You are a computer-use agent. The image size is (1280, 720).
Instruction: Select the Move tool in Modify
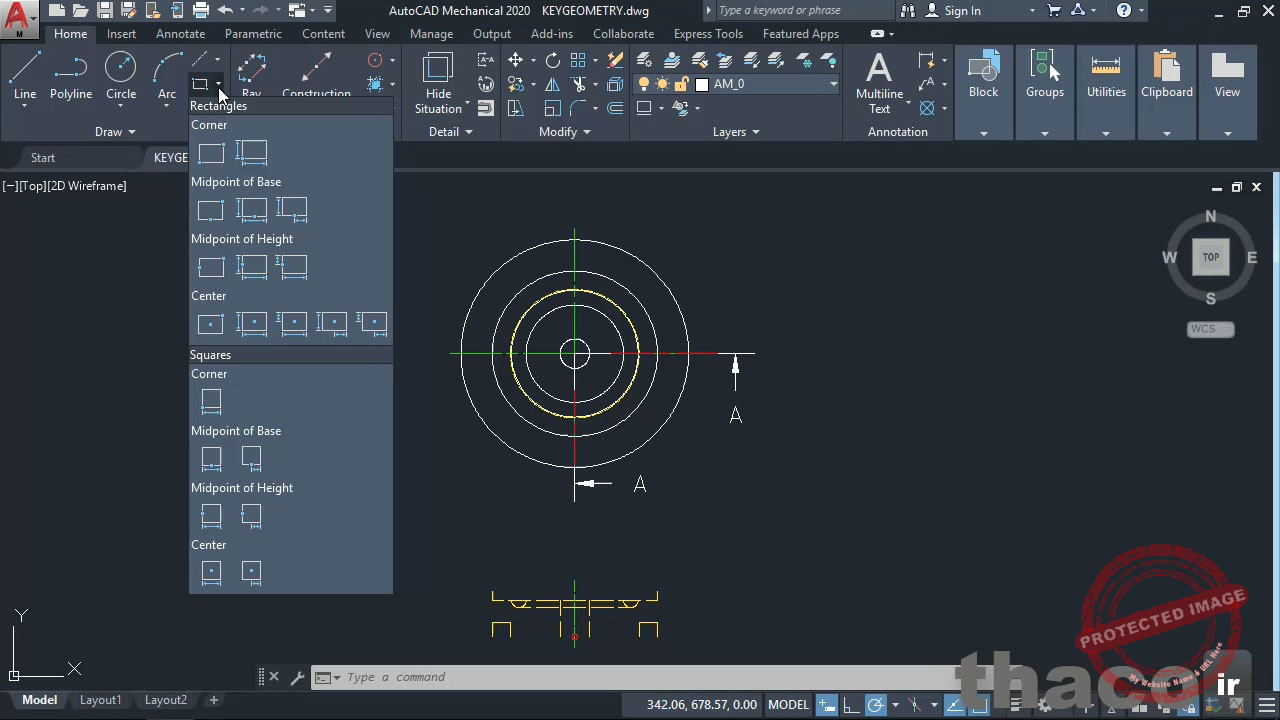[515, 60]
